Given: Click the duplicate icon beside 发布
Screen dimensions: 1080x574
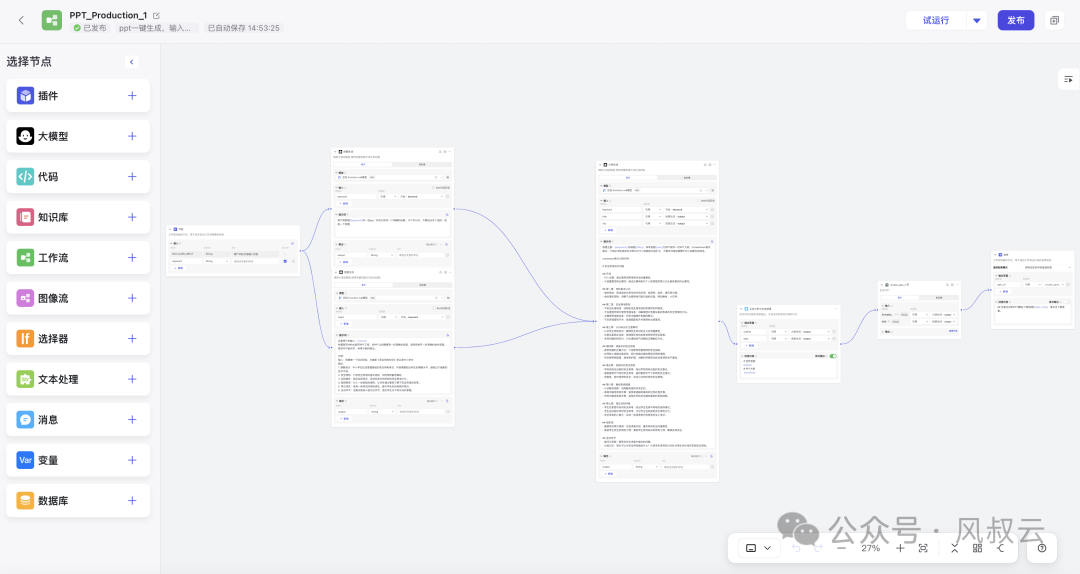Looking at the screenshot, I should [1055, 21].
